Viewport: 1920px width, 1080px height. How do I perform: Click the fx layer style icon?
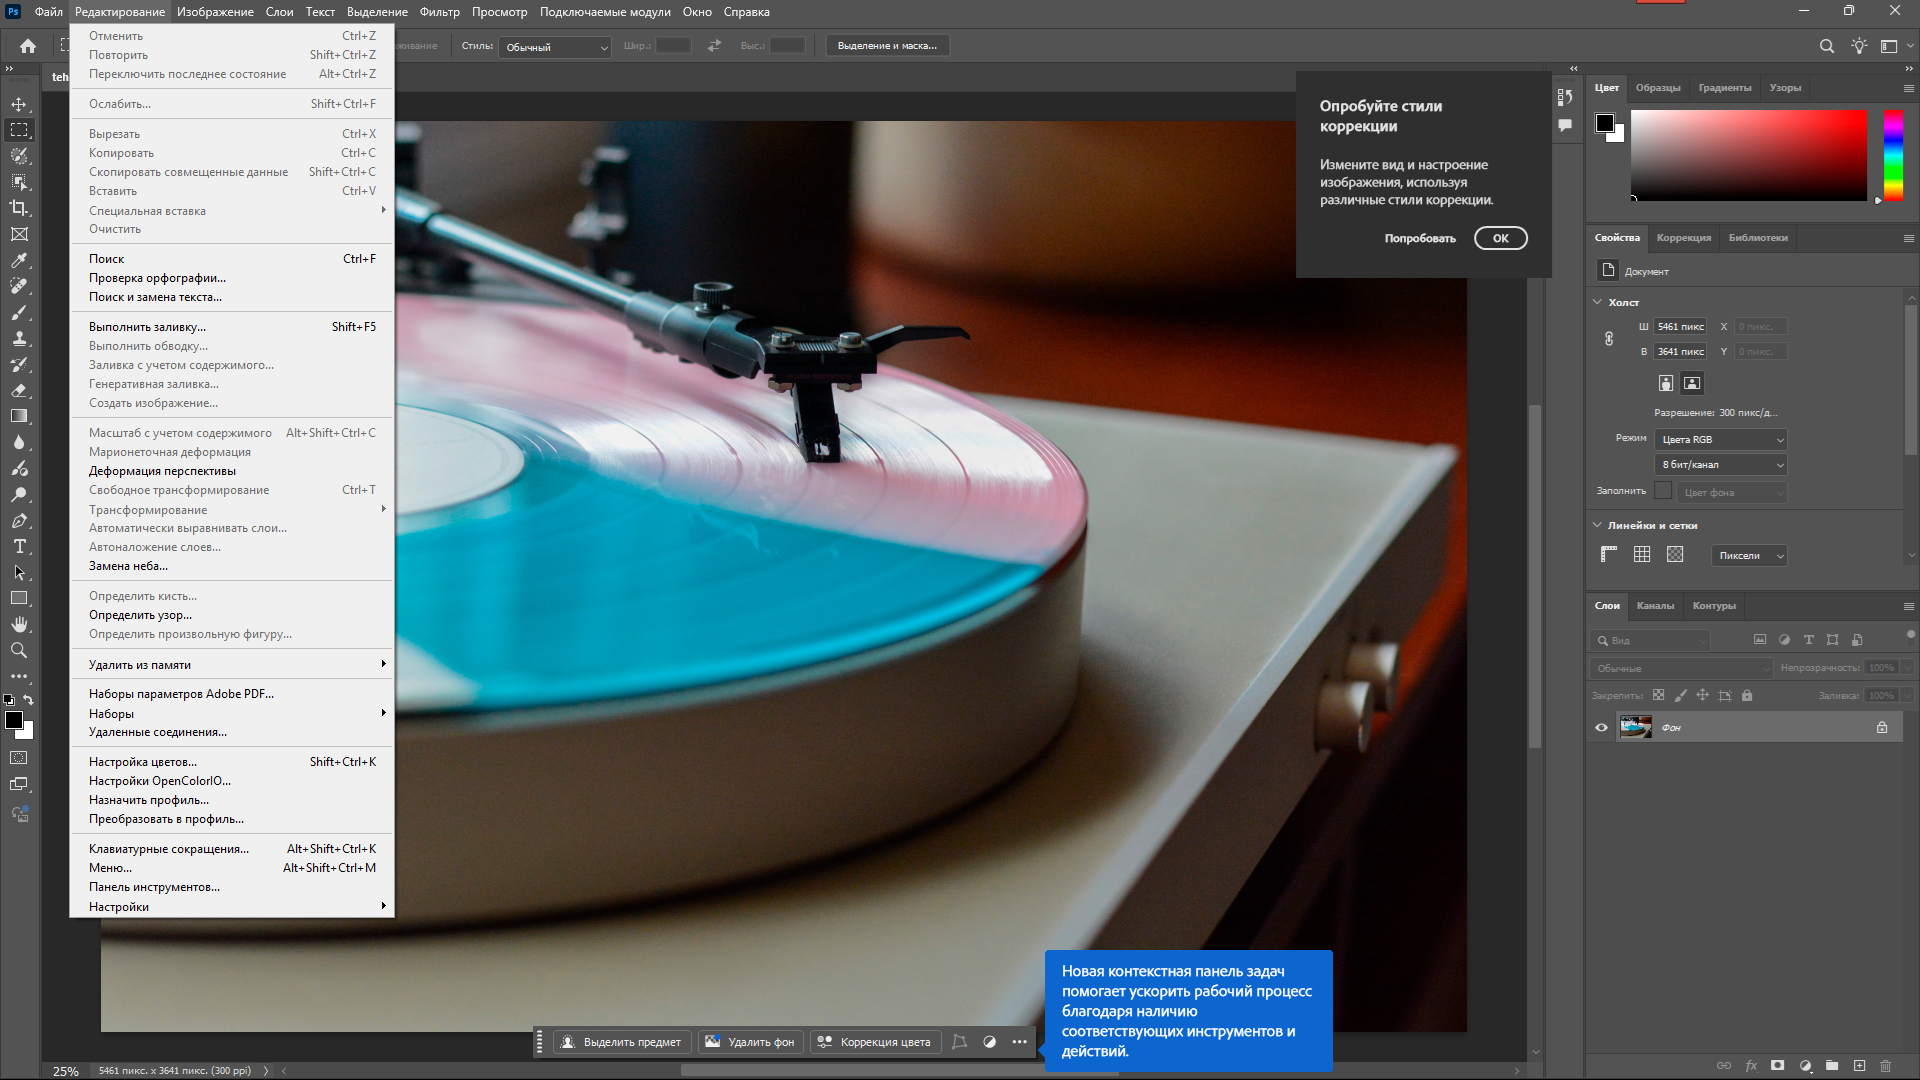pos(1751,1066)
